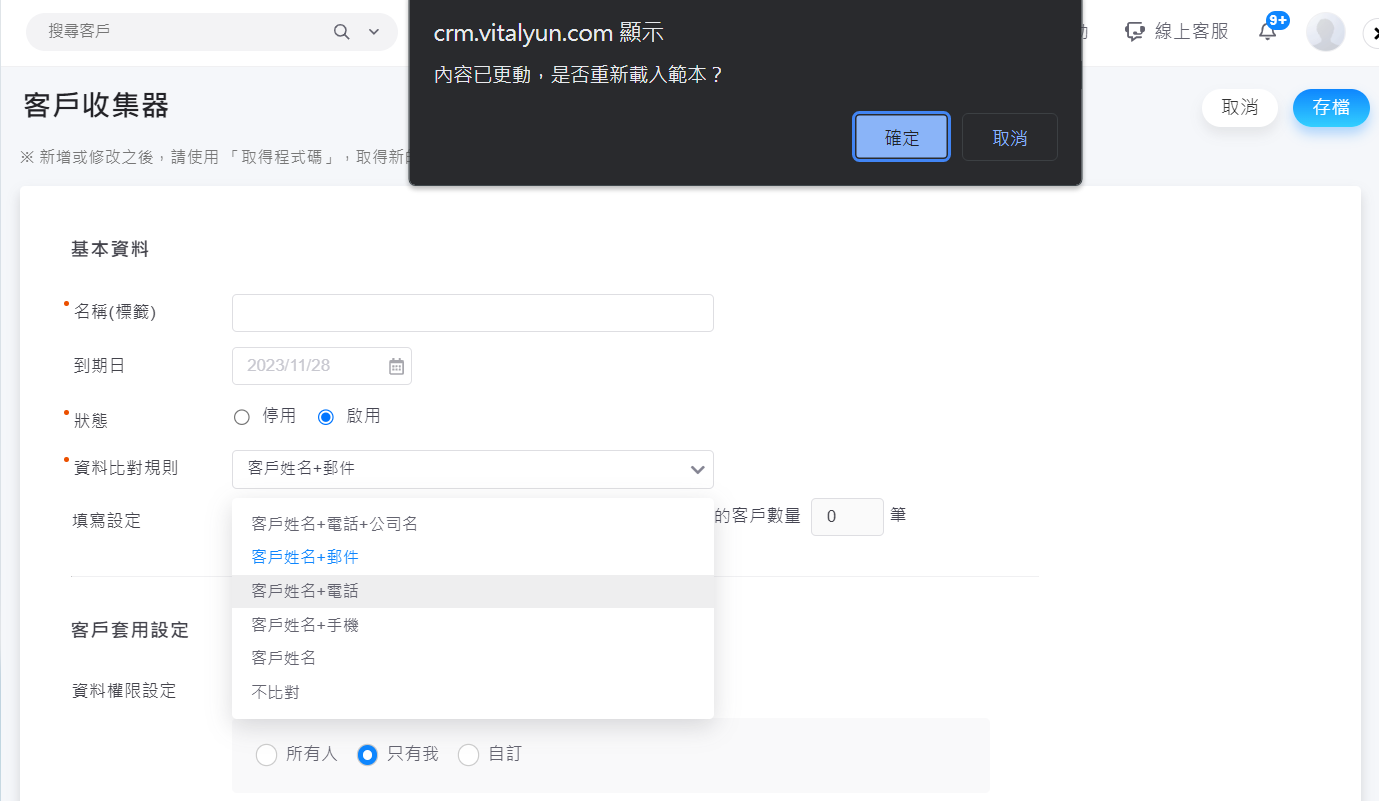Open the notification bell icon
The image size is (1379, 801).
pos(1267,31)
